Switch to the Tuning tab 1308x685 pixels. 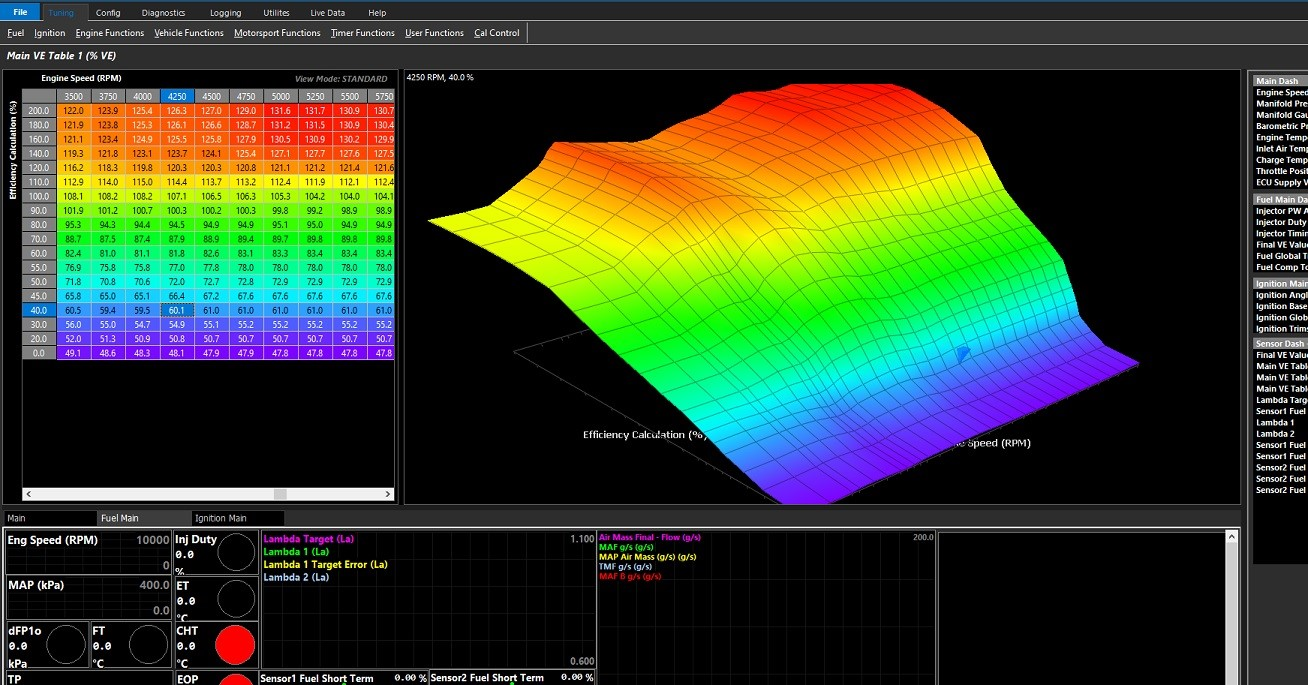pyautogui.click(x=62, y=12)
